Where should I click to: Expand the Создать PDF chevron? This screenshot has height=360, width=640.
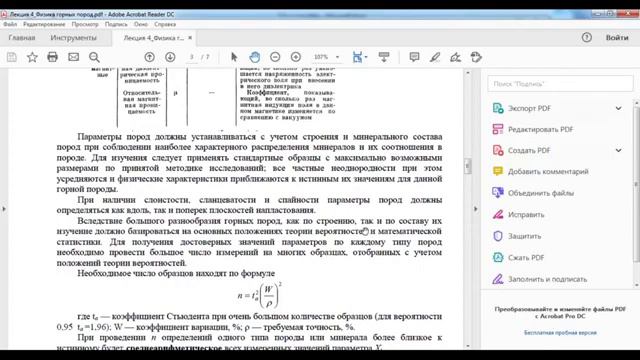pos(619,151)
